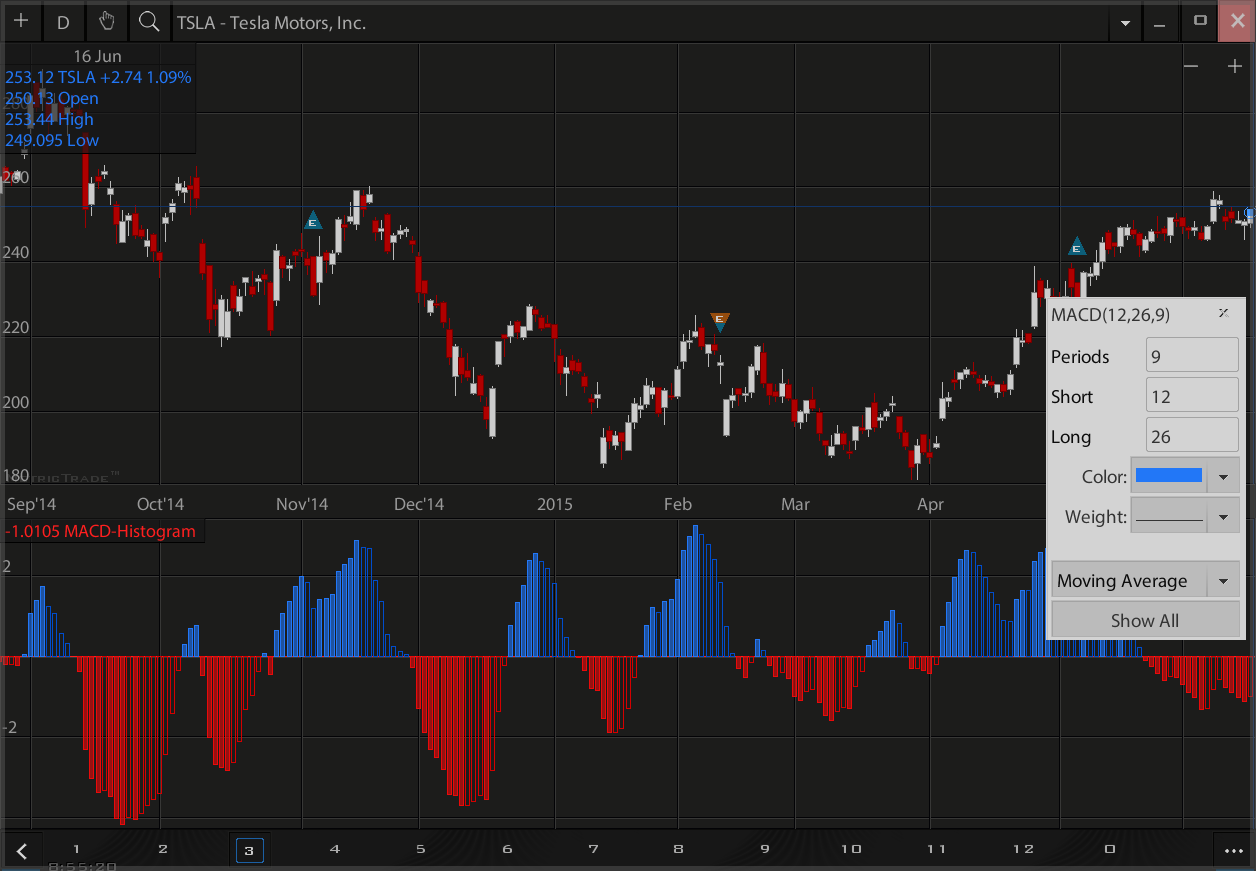
Task: Switch to page tab 5
Action: 421,849
